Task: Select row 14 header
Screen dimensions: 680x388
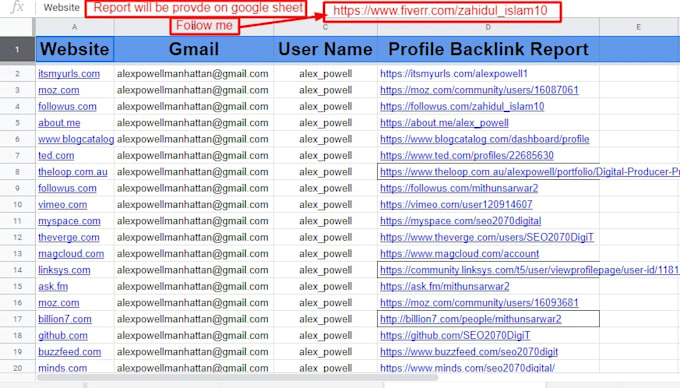Action: [x=17, y=270]
